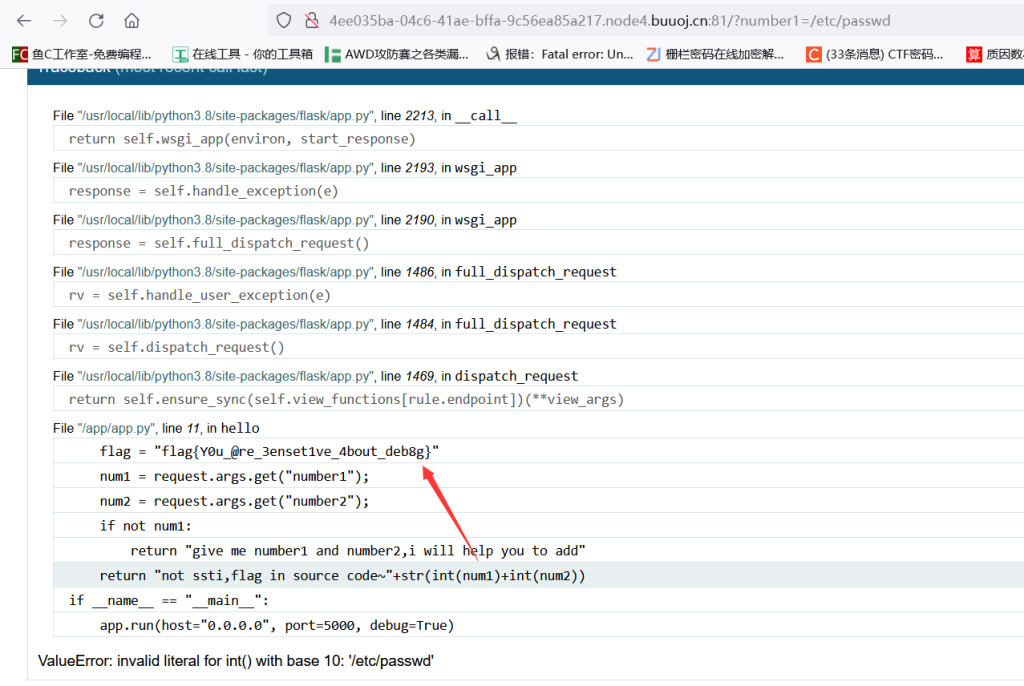Open the 栅栏密码在线加密解密 bookmark
The width and height of the screenshot is (1024, 686).
point(715,54)
